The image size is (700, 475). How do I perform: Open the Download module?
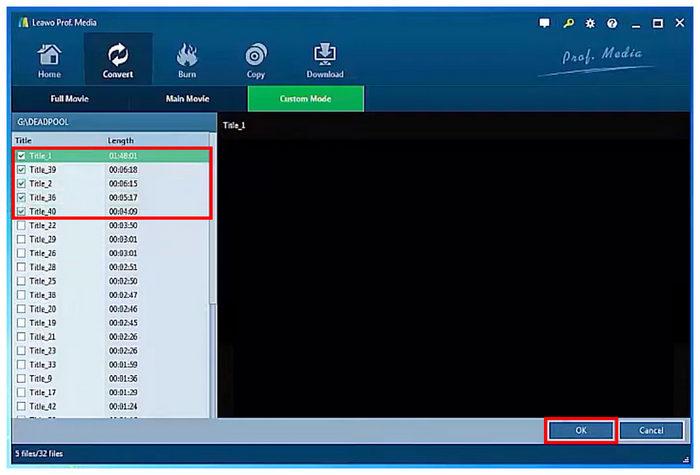pyautogui.click(x=325, y=61)
